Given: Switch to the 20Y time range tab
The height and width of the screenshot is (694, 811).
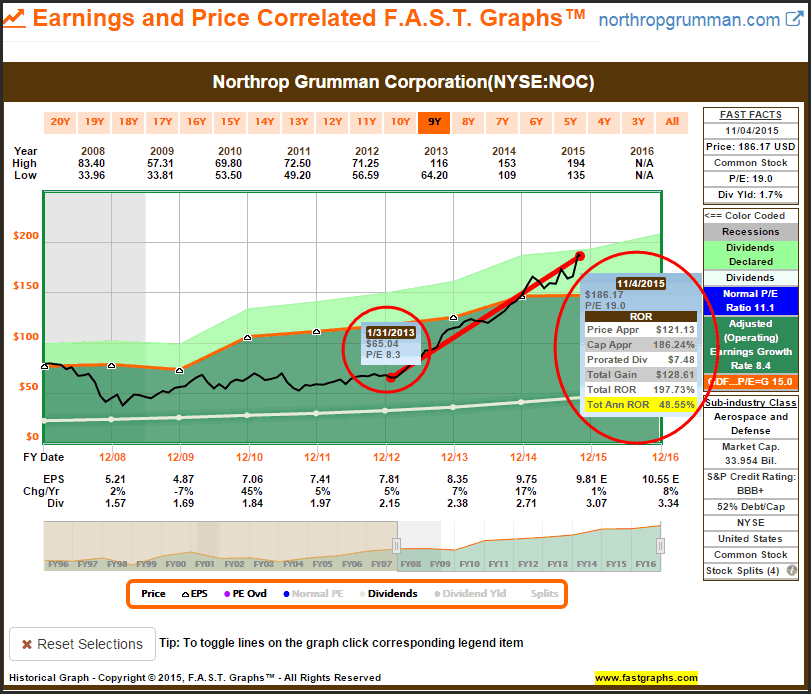Looking at the screenshot, I should (61, 122).
